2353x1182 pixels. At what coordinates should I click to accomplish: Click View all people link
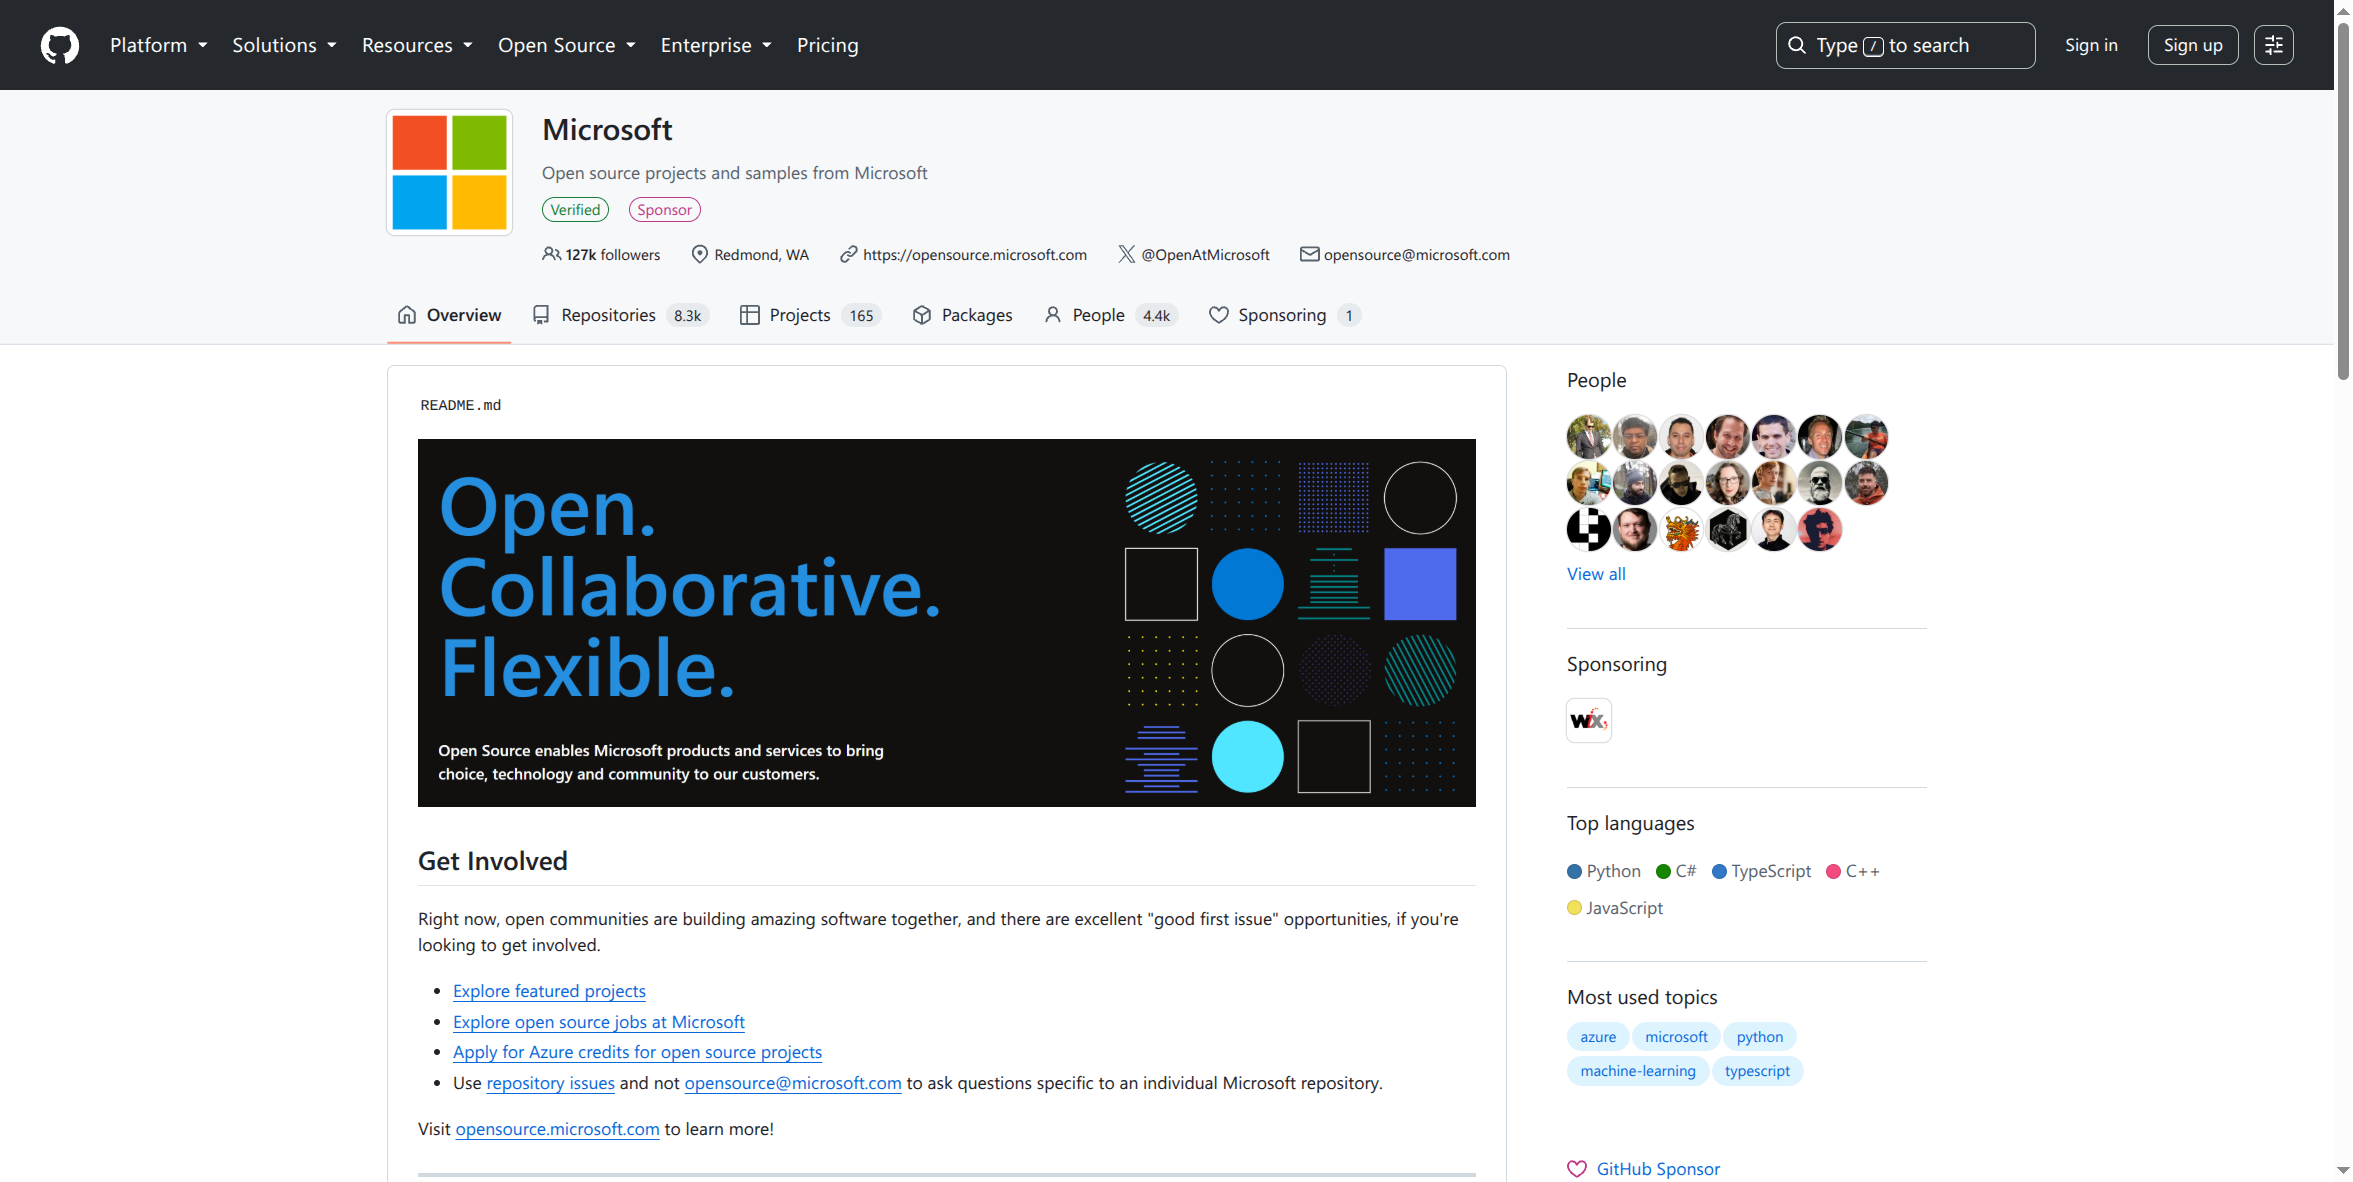point(1596,573)
